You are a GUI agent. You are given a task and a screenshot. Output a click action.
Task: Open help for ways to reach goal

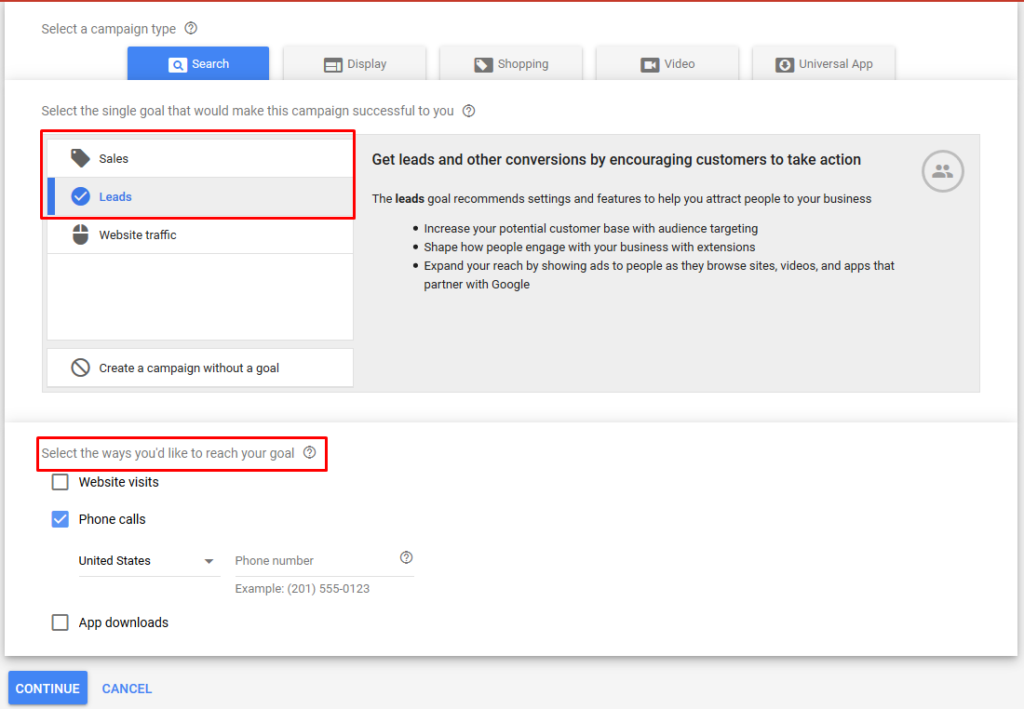click(310, 452)
